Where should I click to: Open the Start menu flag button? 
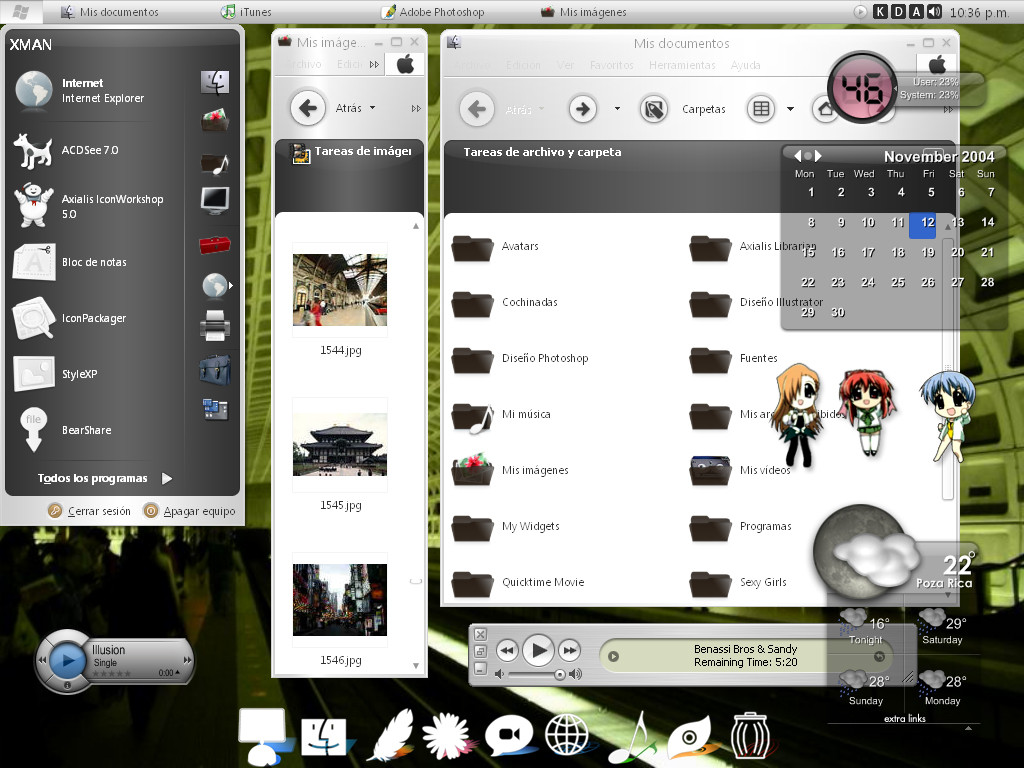[x=20, y=12]
